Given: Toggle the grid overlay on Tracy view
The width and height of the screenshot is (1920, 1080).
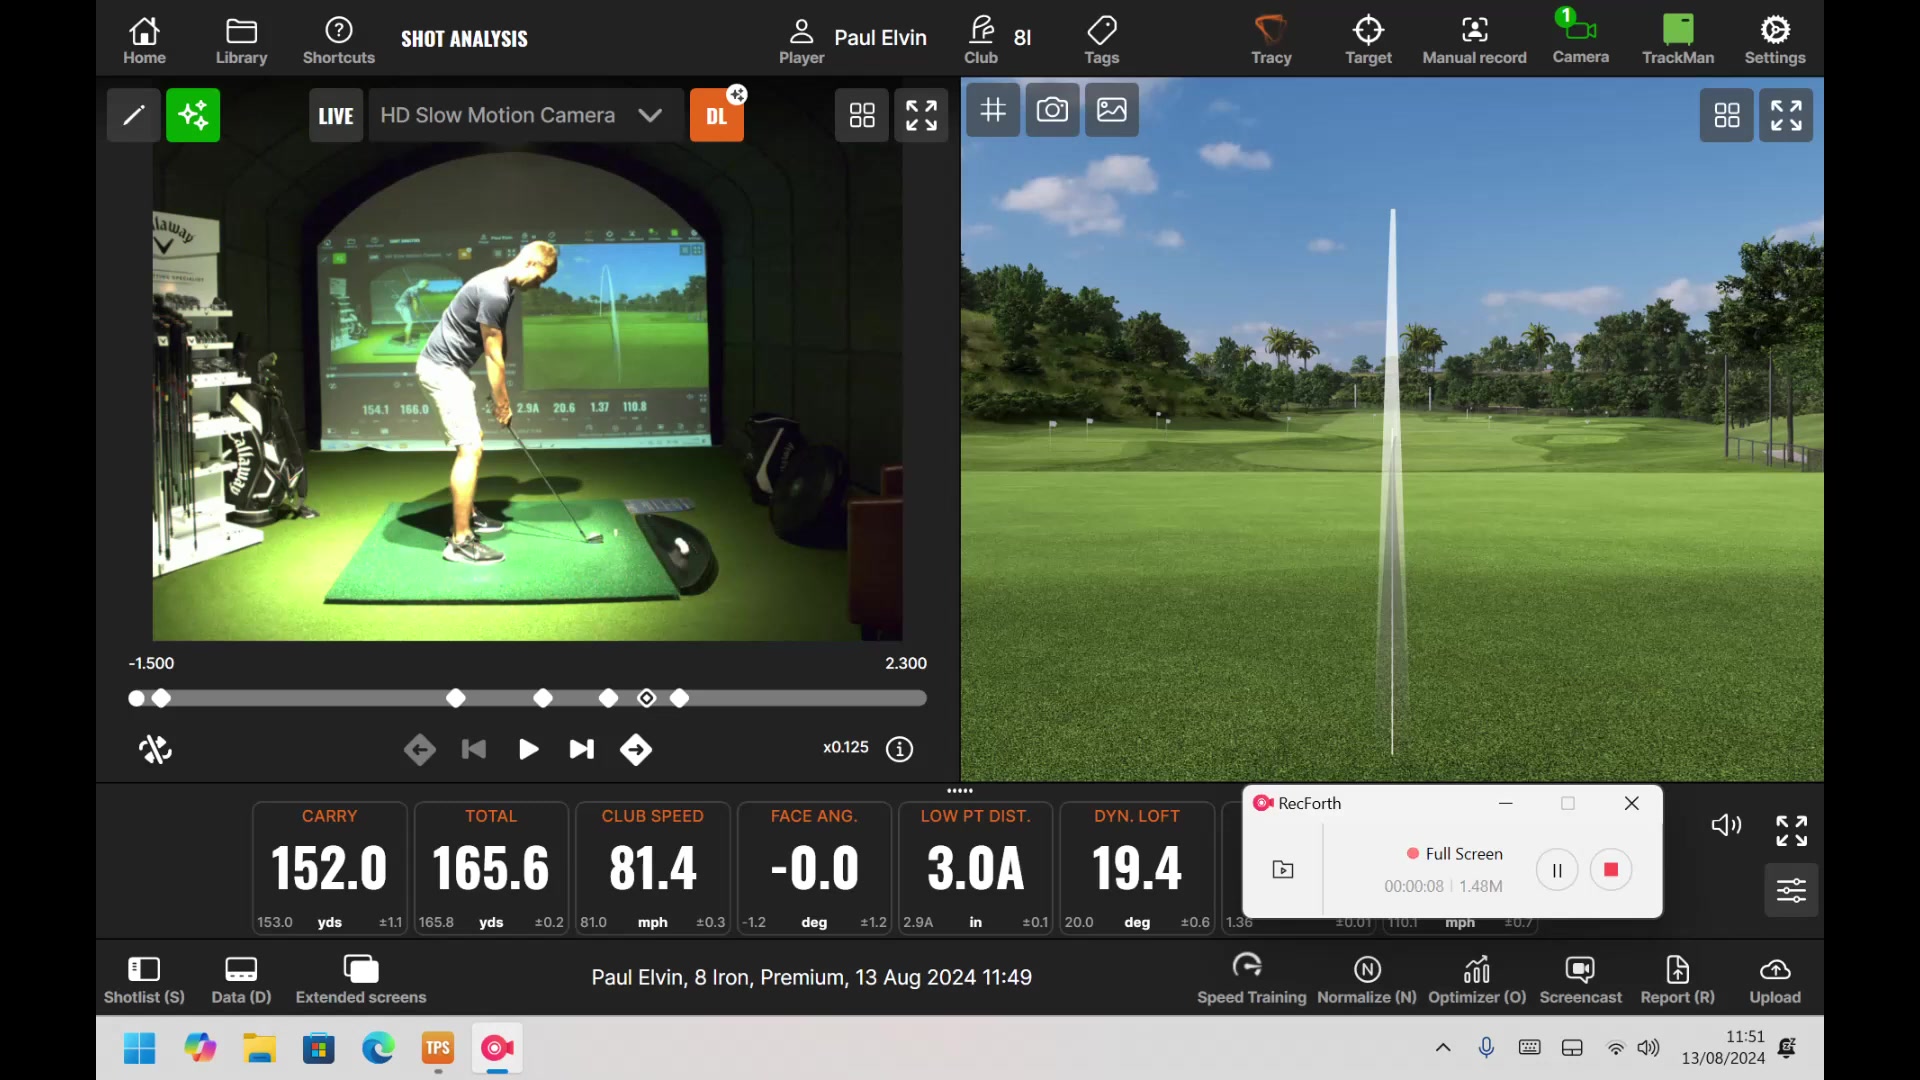Looking at the screenshot, I should pyautogui.click(x=992, y=110).
